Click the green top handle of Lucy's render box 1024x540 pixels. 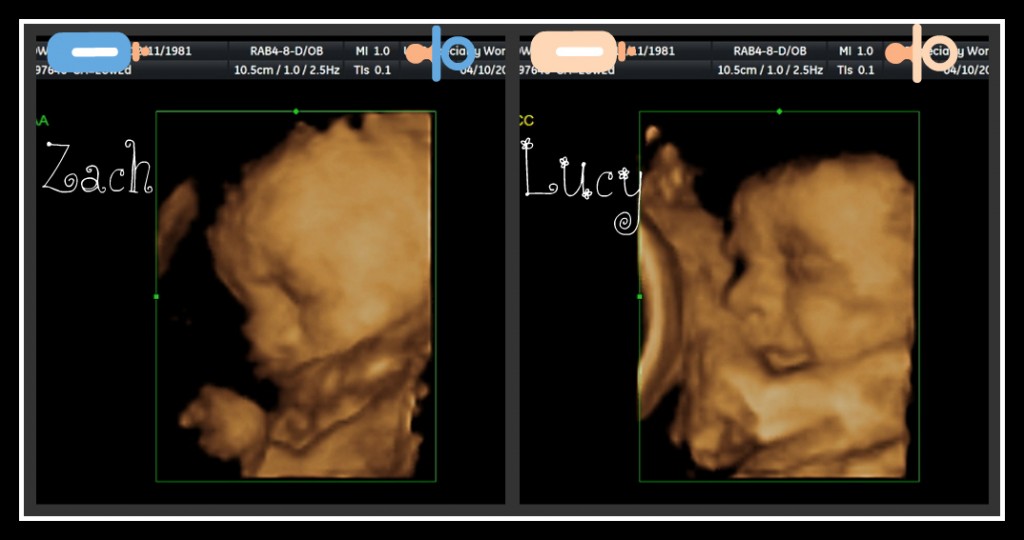779,111
